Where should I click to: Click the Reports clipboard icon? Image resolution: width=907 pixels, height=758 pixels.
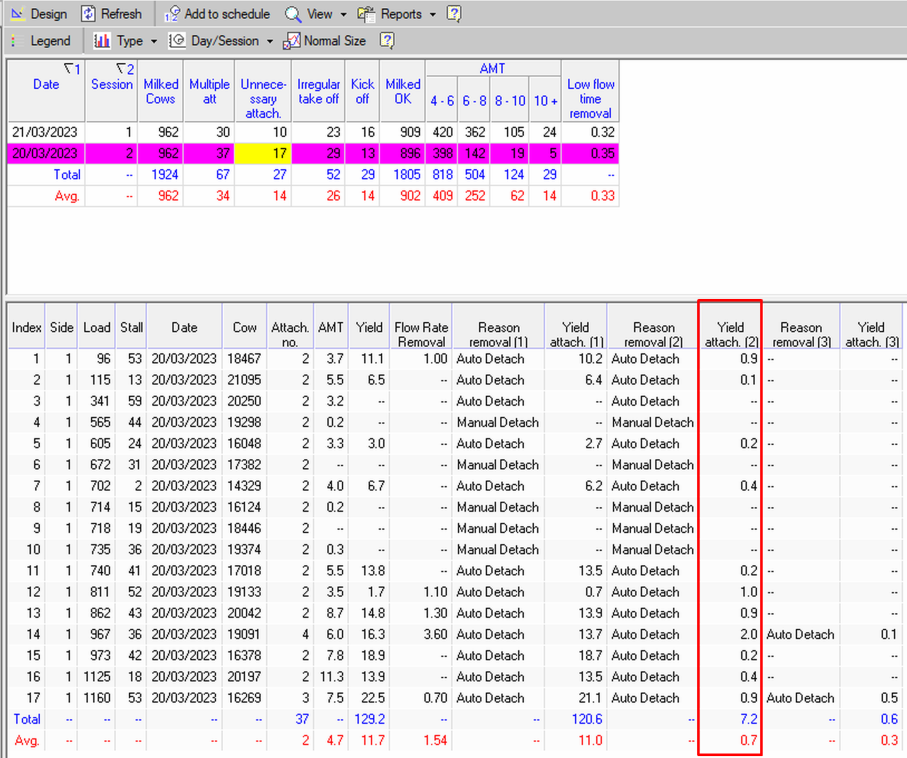pyautogui.click(x=366, y=14)
